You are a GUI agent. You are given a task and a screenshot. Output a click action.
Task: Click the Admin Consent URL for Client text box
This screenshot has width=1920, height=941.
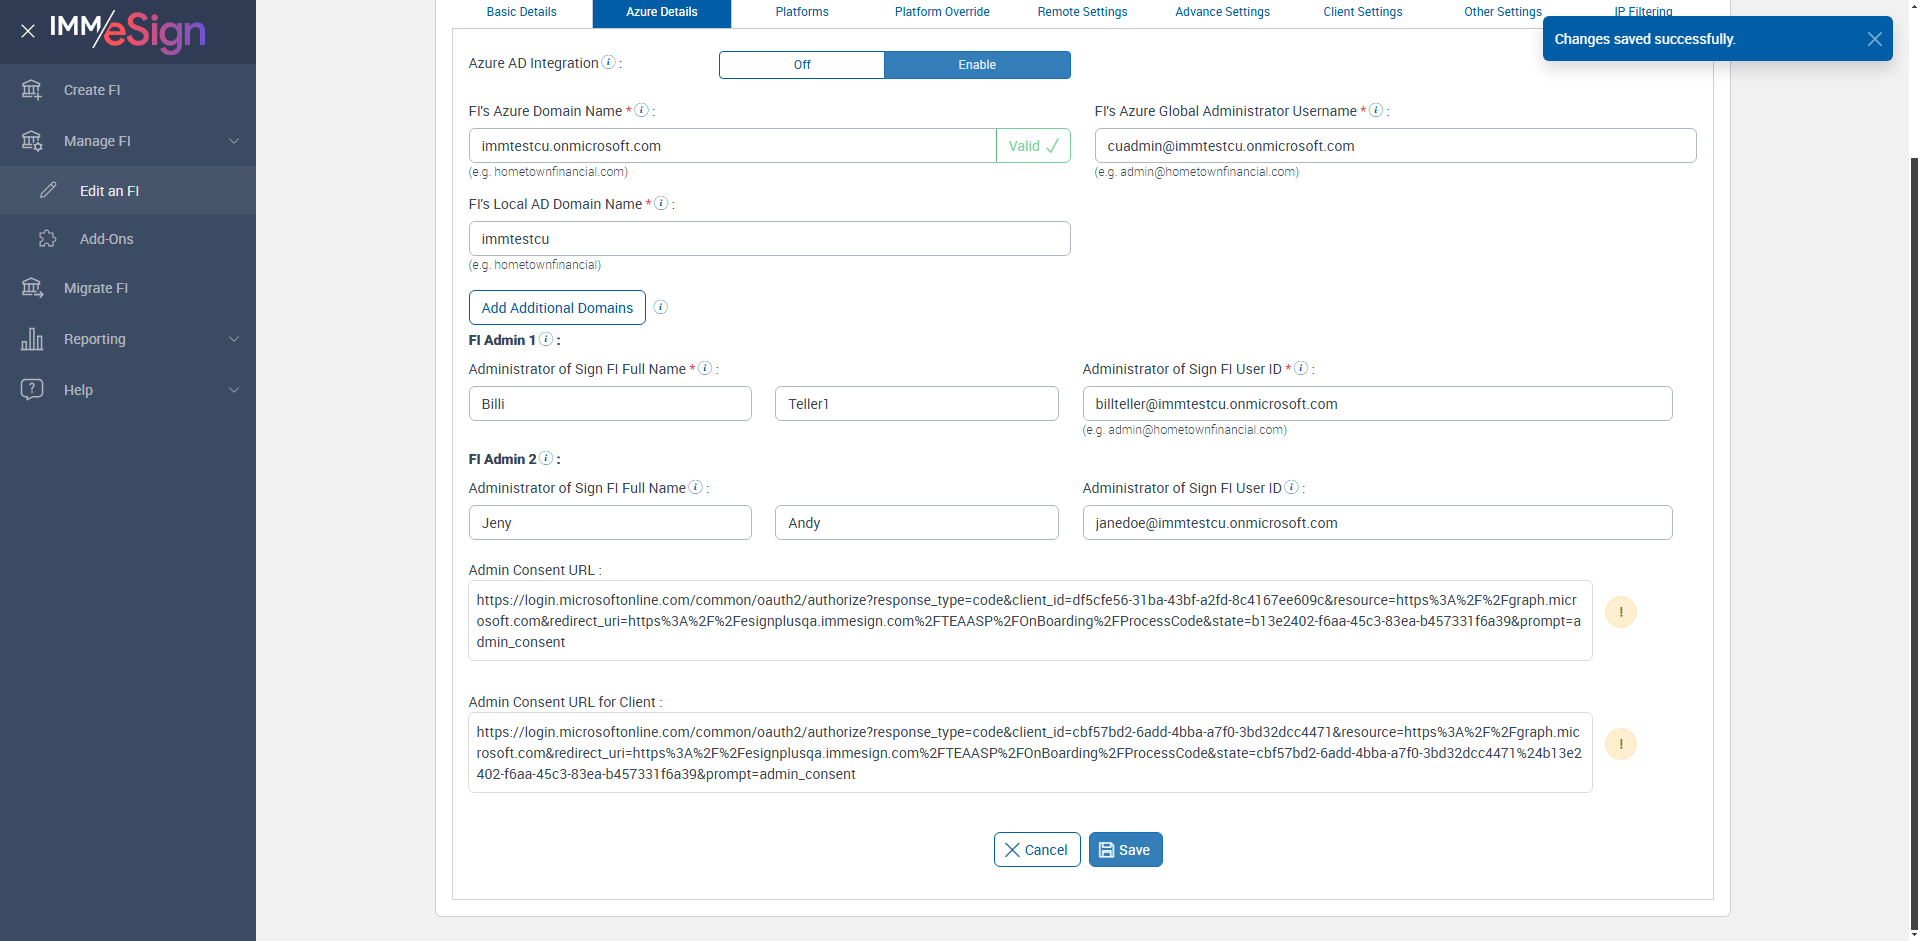1030,753
